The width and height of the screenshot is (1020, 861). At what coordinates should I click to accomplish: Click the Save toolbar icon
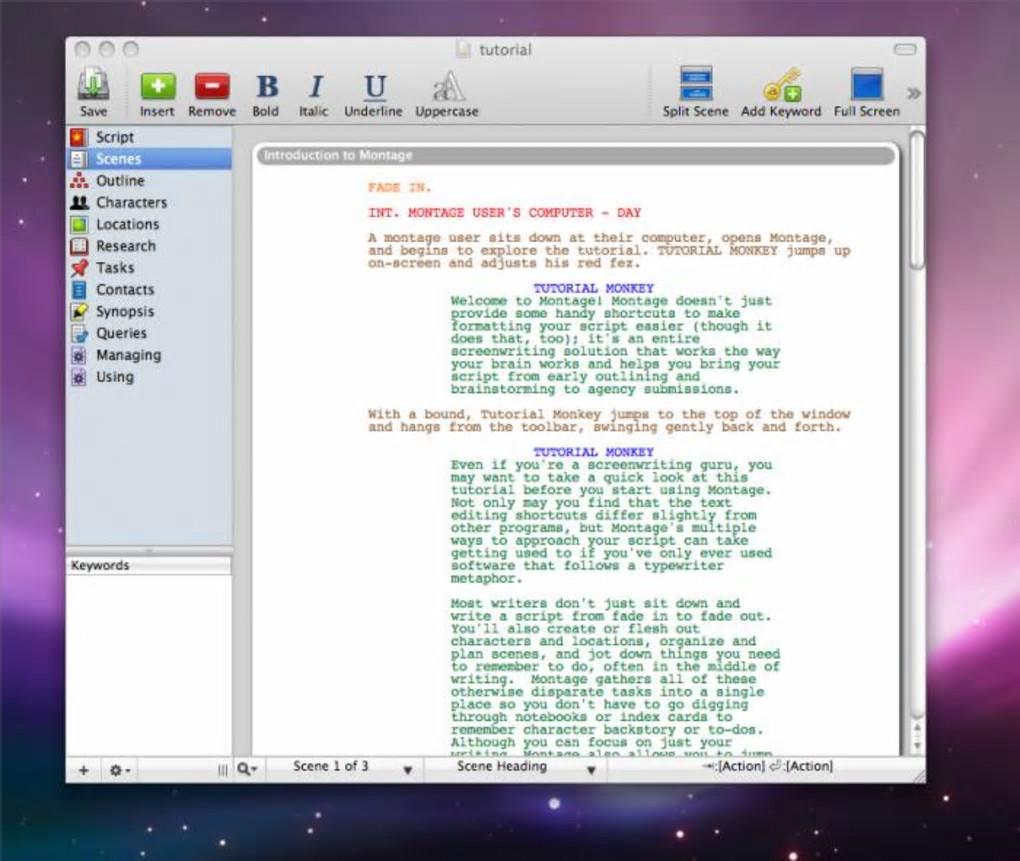(x=94, y=87)
